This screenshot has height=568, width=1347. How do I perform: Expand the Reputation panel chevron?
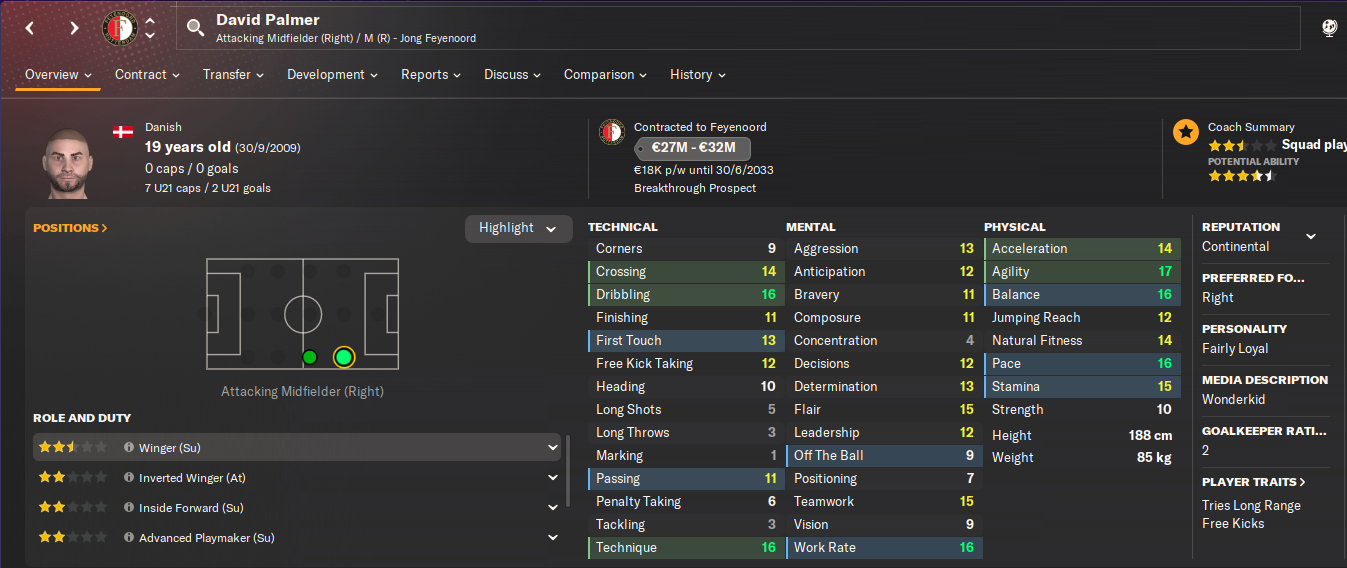click(x=1311, y=237)
